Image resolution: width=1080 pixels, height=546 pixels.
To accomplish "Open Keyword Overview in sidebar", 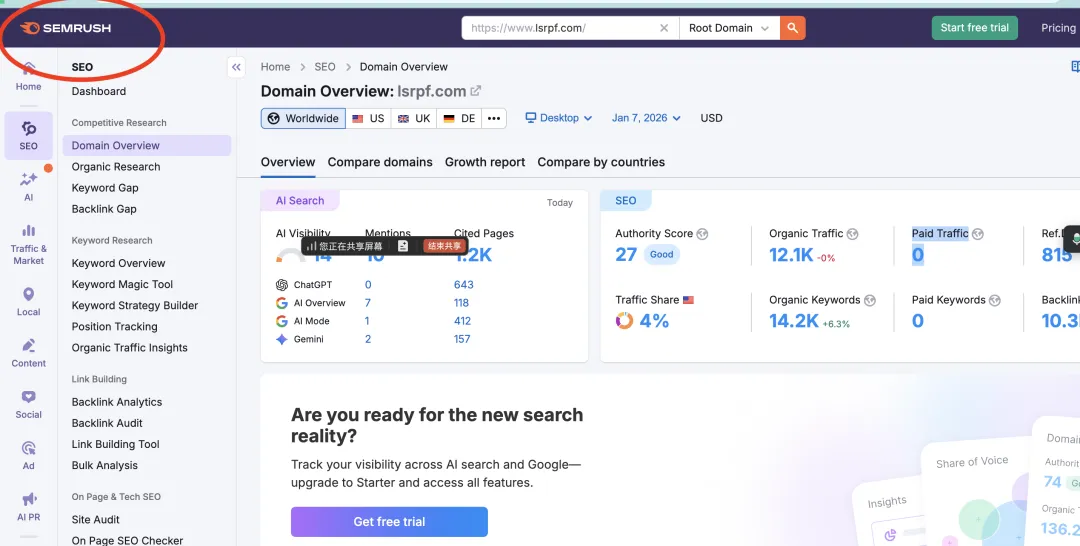I will (x=118, y=263).
